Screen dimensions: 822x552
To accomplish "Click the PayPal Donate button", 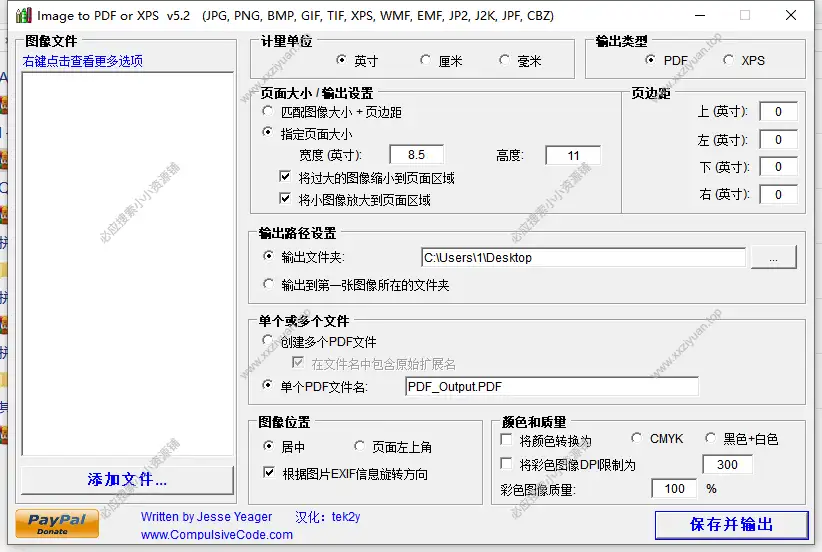I will point(57,523).
